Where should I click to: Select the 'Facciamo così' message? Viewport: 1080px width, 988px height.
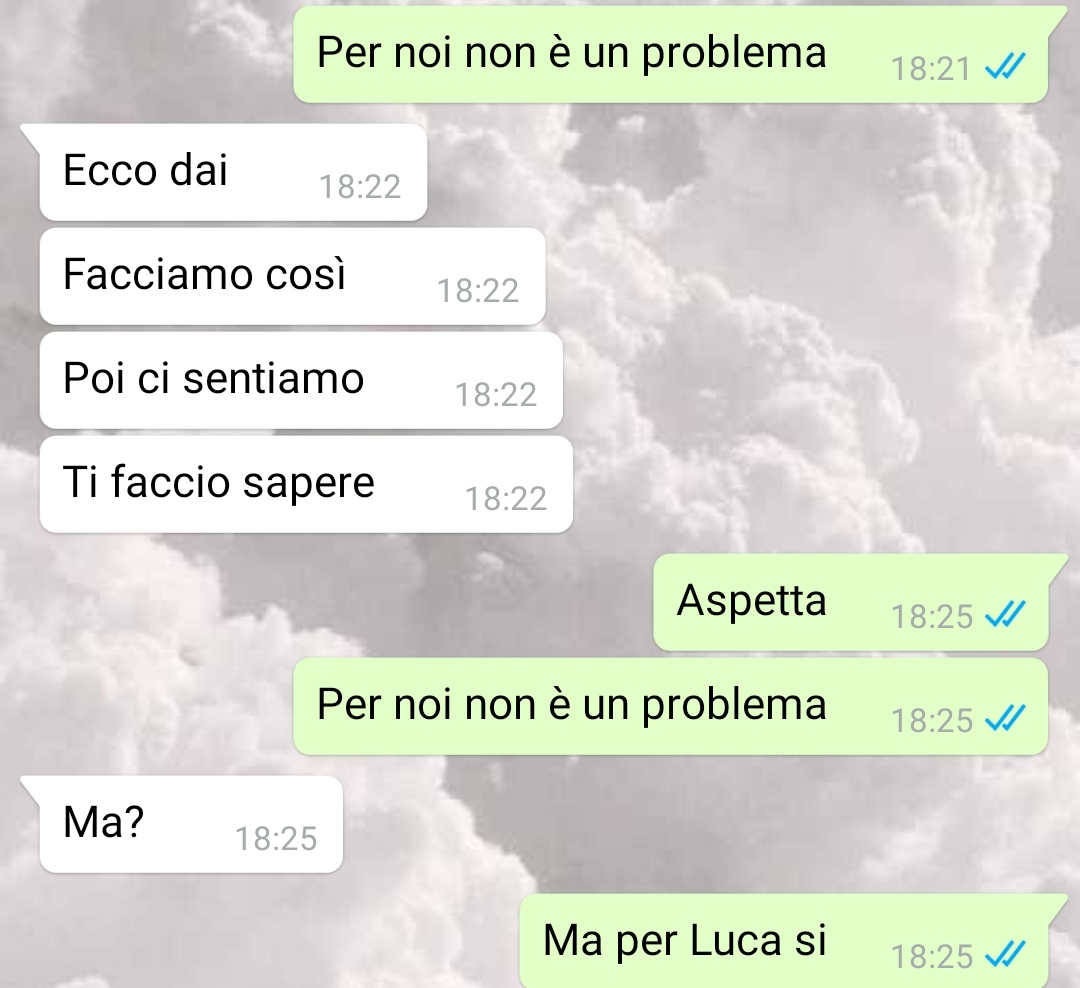tap(293, 276)
